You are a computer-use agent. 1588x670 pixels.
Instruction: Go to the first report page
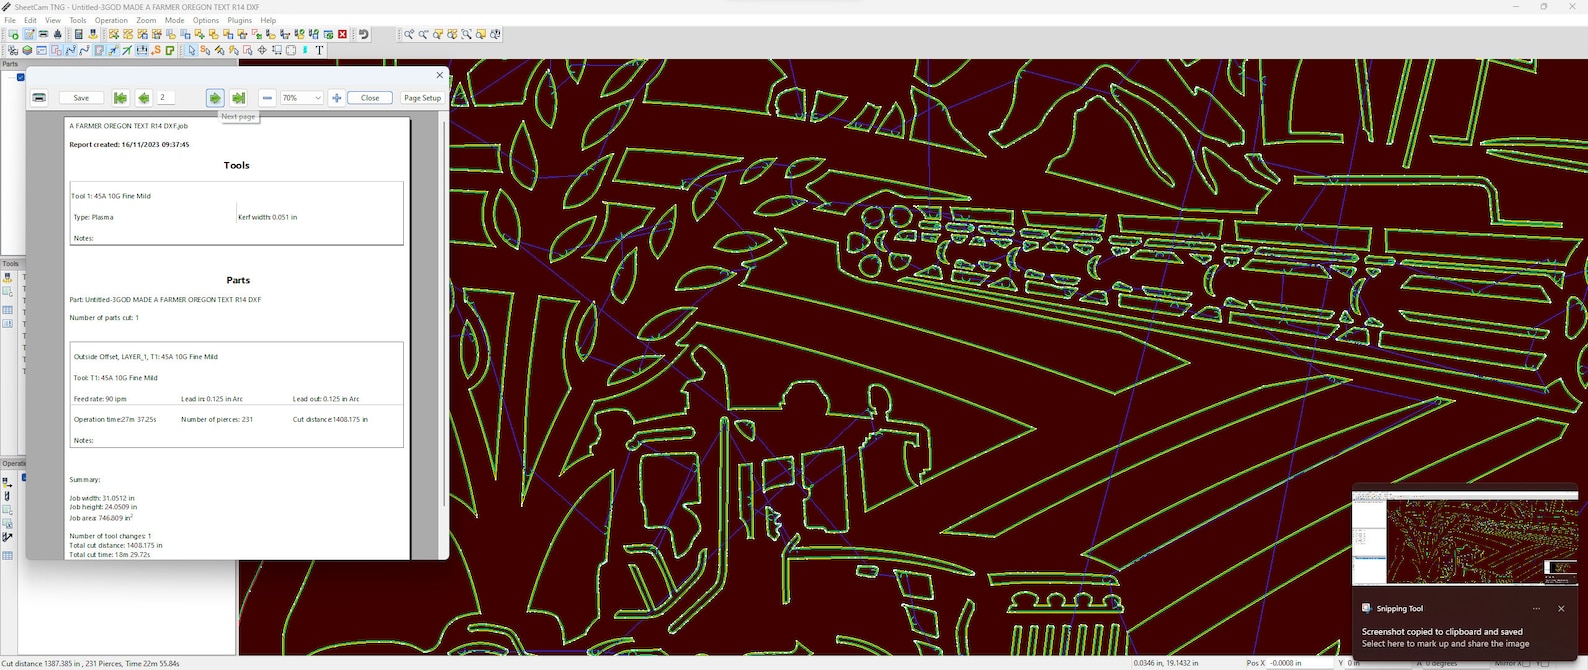tap(120, 98)
